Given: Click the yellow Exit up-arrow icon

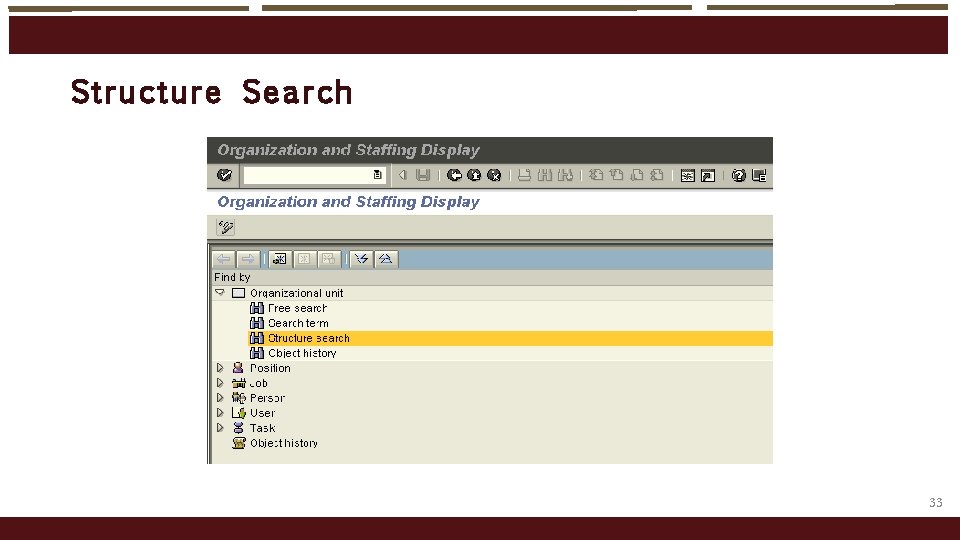Looking at the screenshot, I should [474, 176].
